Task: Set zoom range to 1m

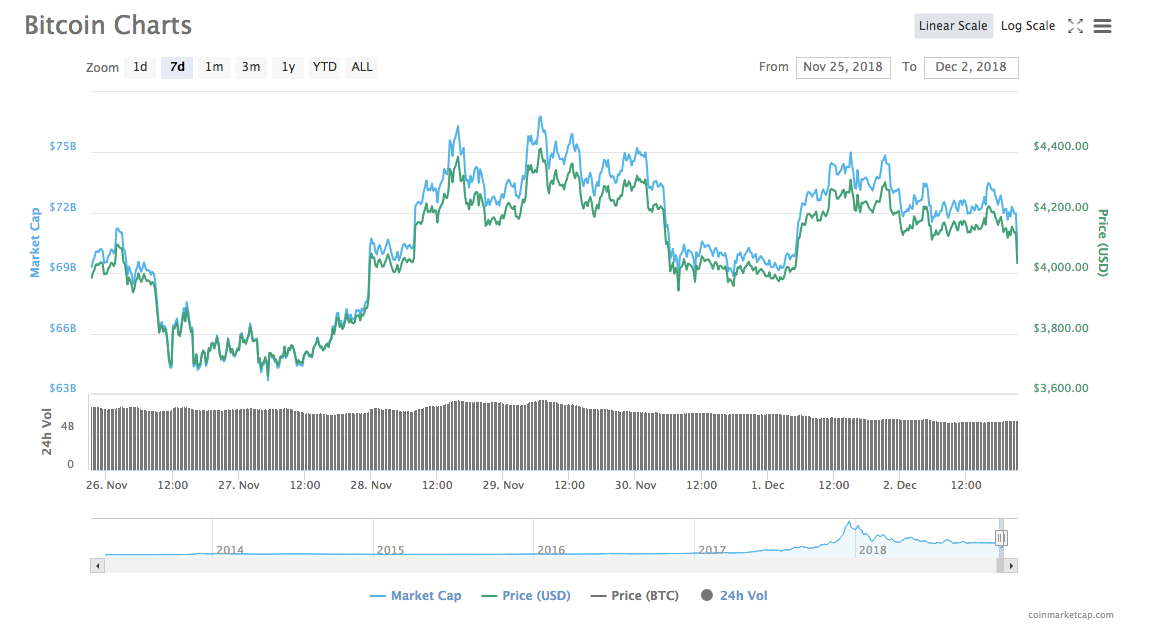Action: click(x=214, y=67)
